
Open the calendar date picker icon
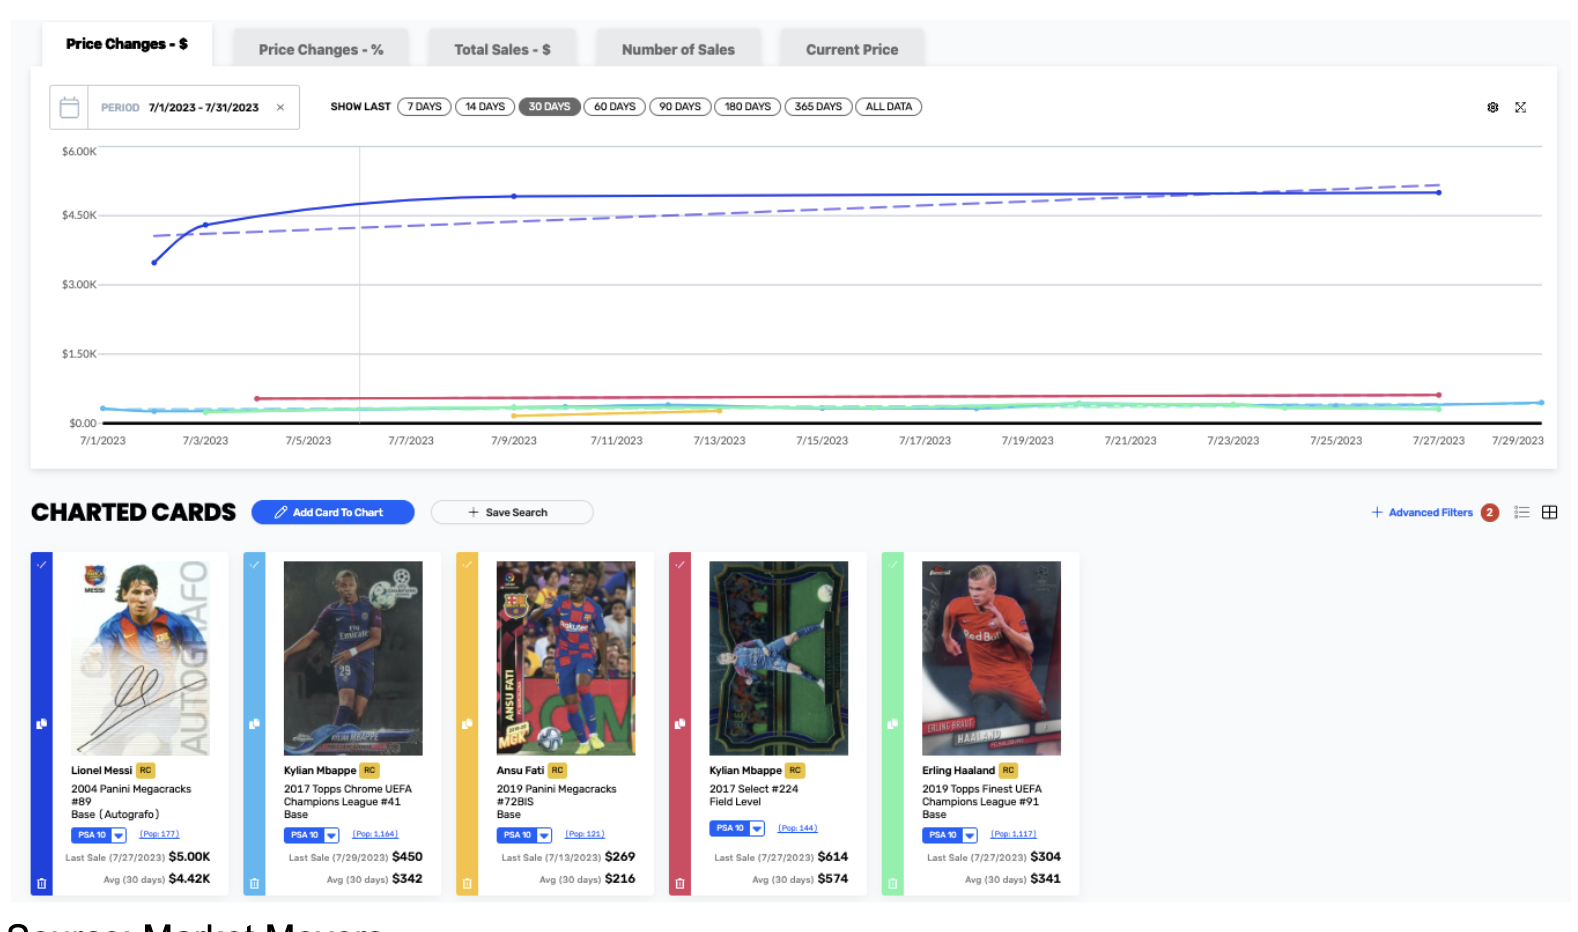click(69, 107)
